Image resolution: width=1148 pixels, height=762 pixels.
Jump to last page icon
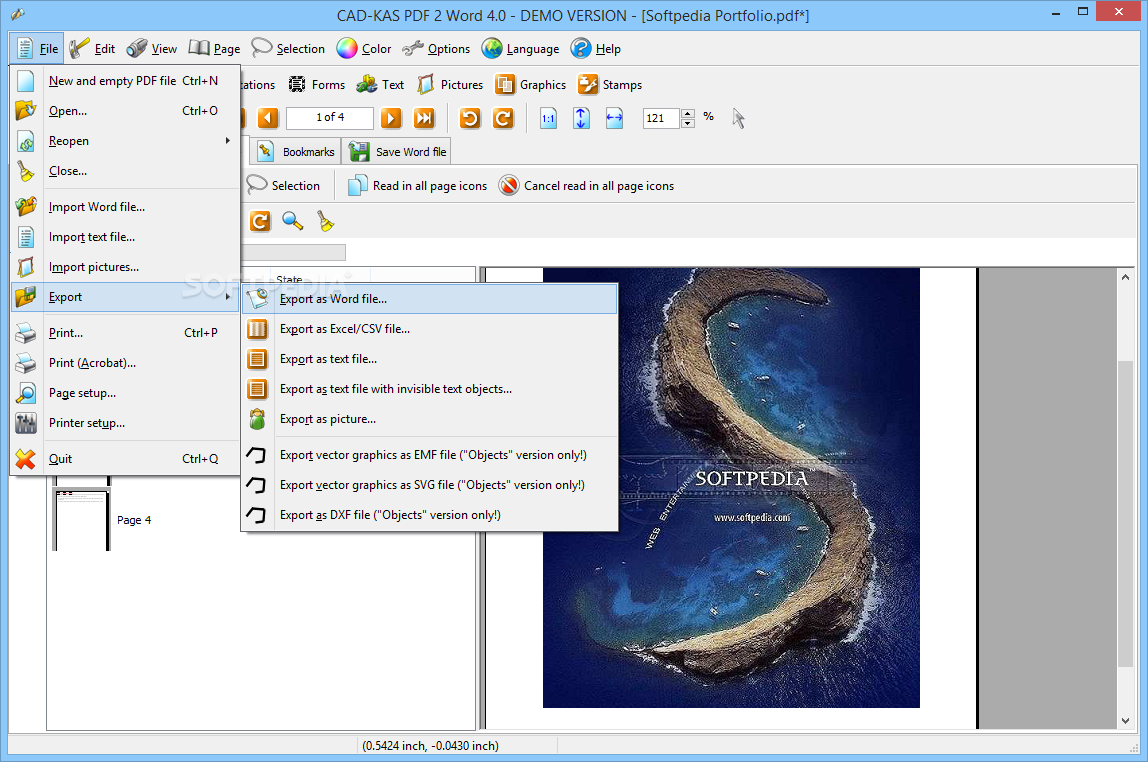(x=424, y=118)
